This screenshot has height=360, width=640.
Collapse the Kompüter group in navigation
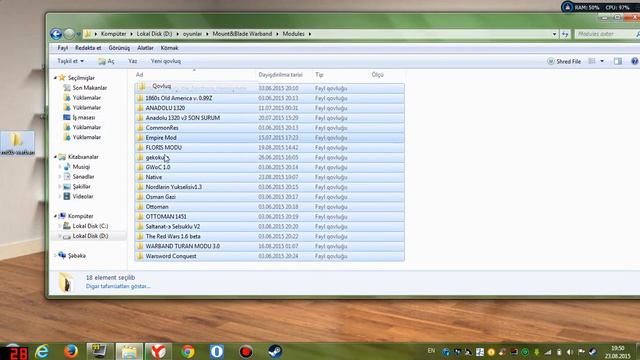pos(55,216)
